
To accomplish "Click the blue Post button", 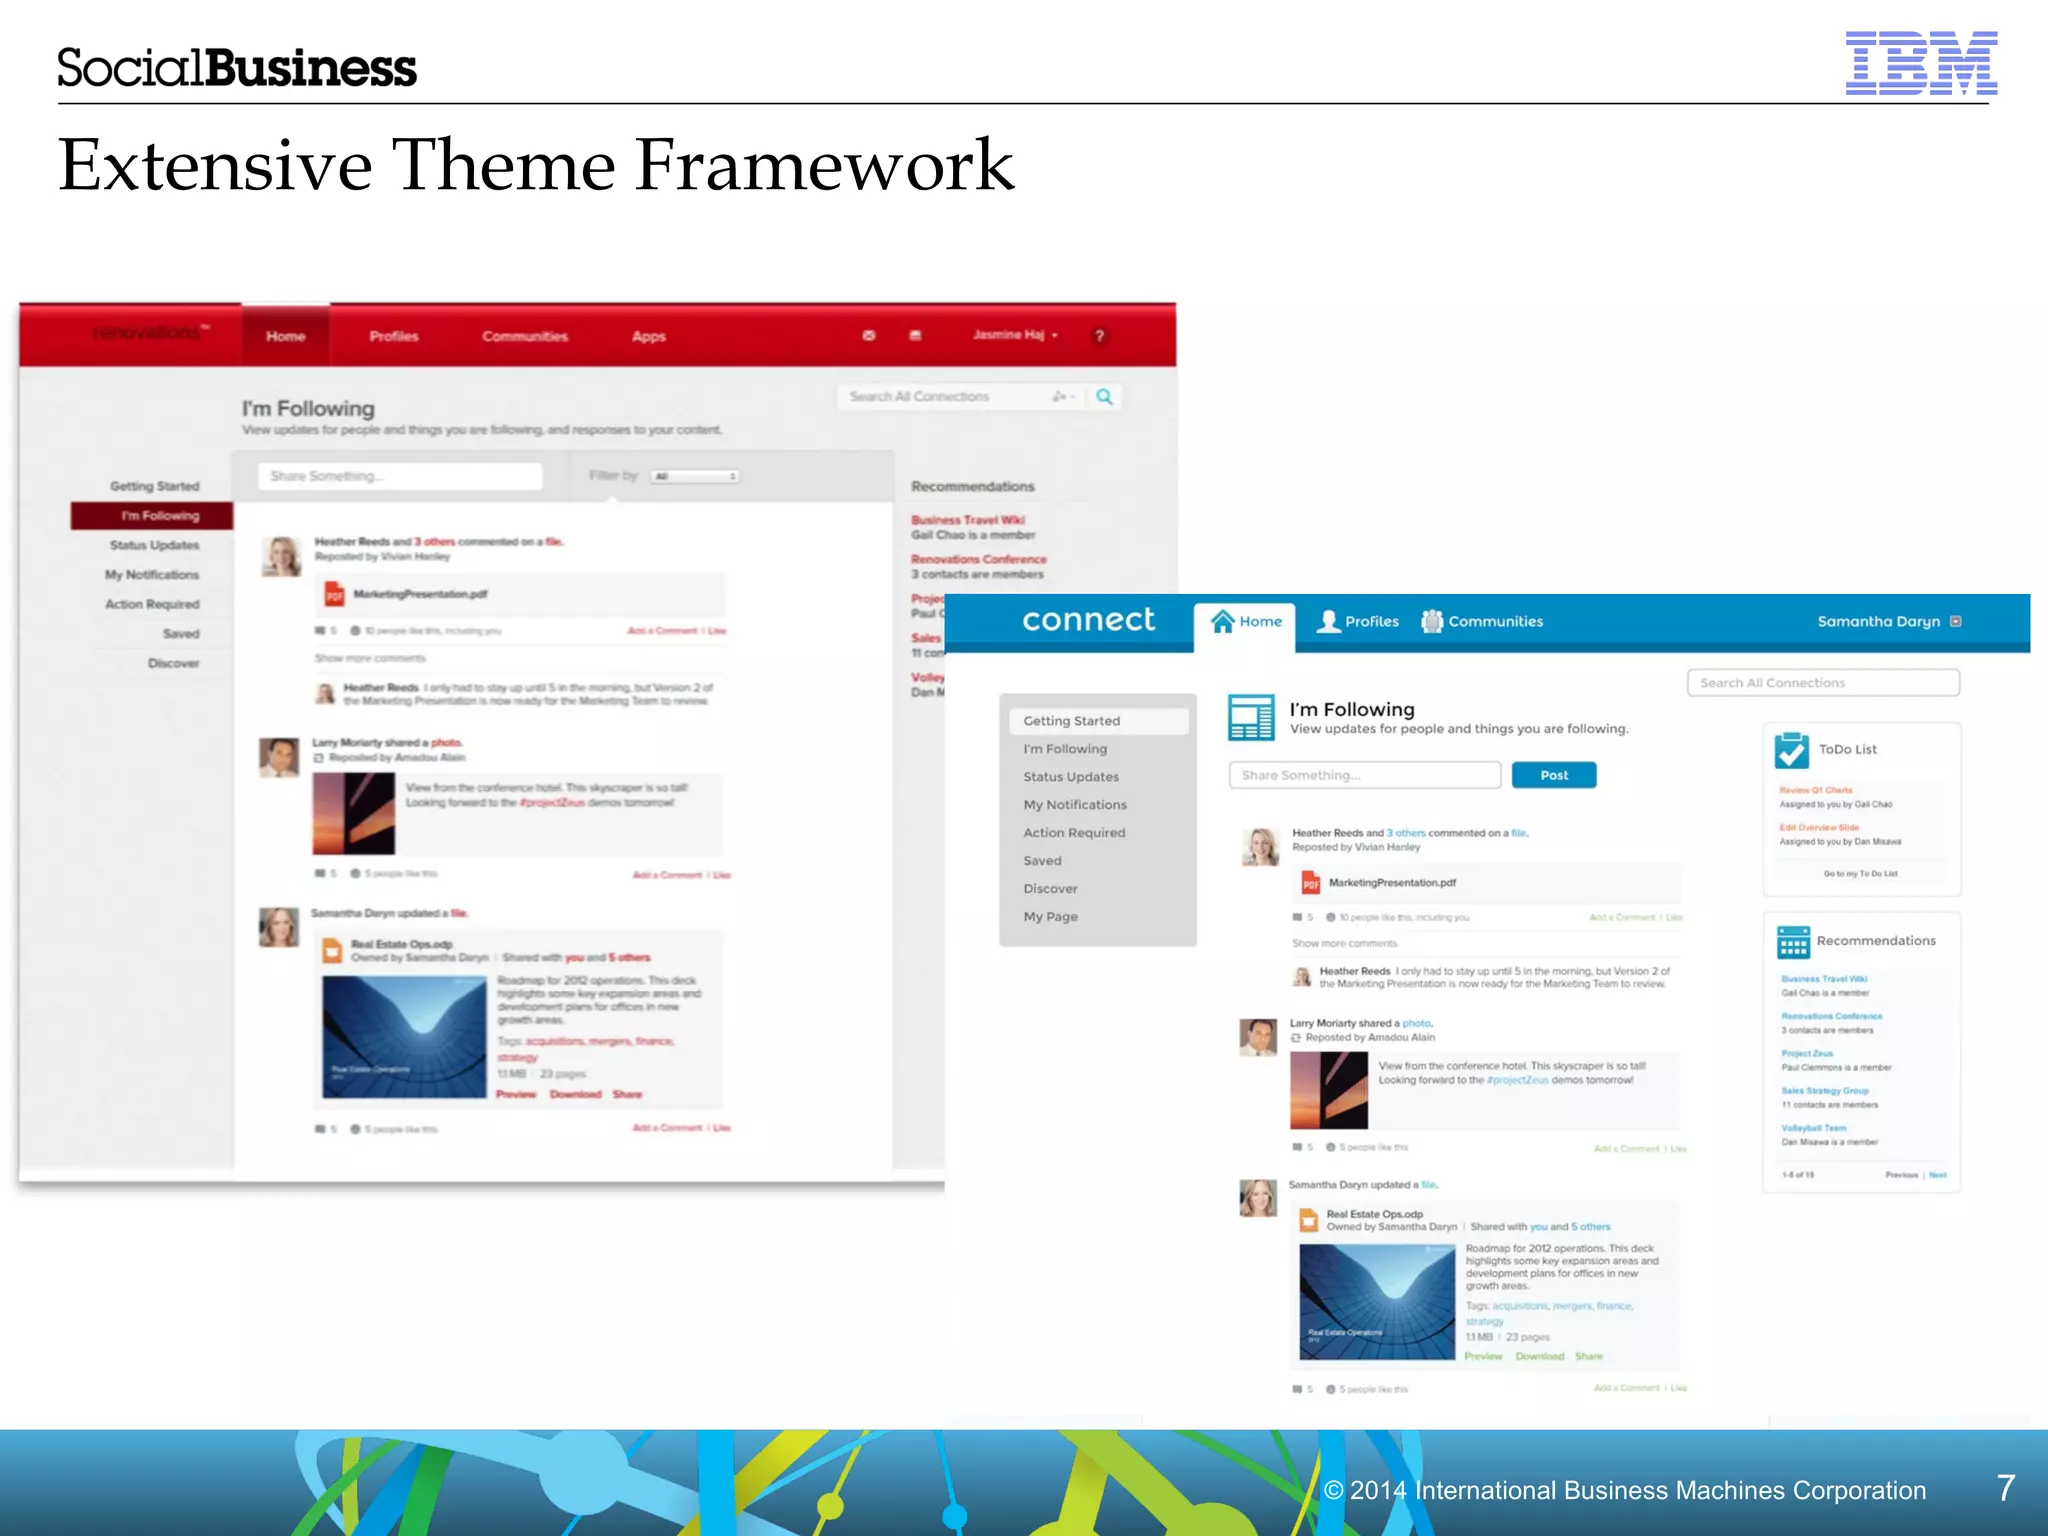I will click(x=1554, y=775).
